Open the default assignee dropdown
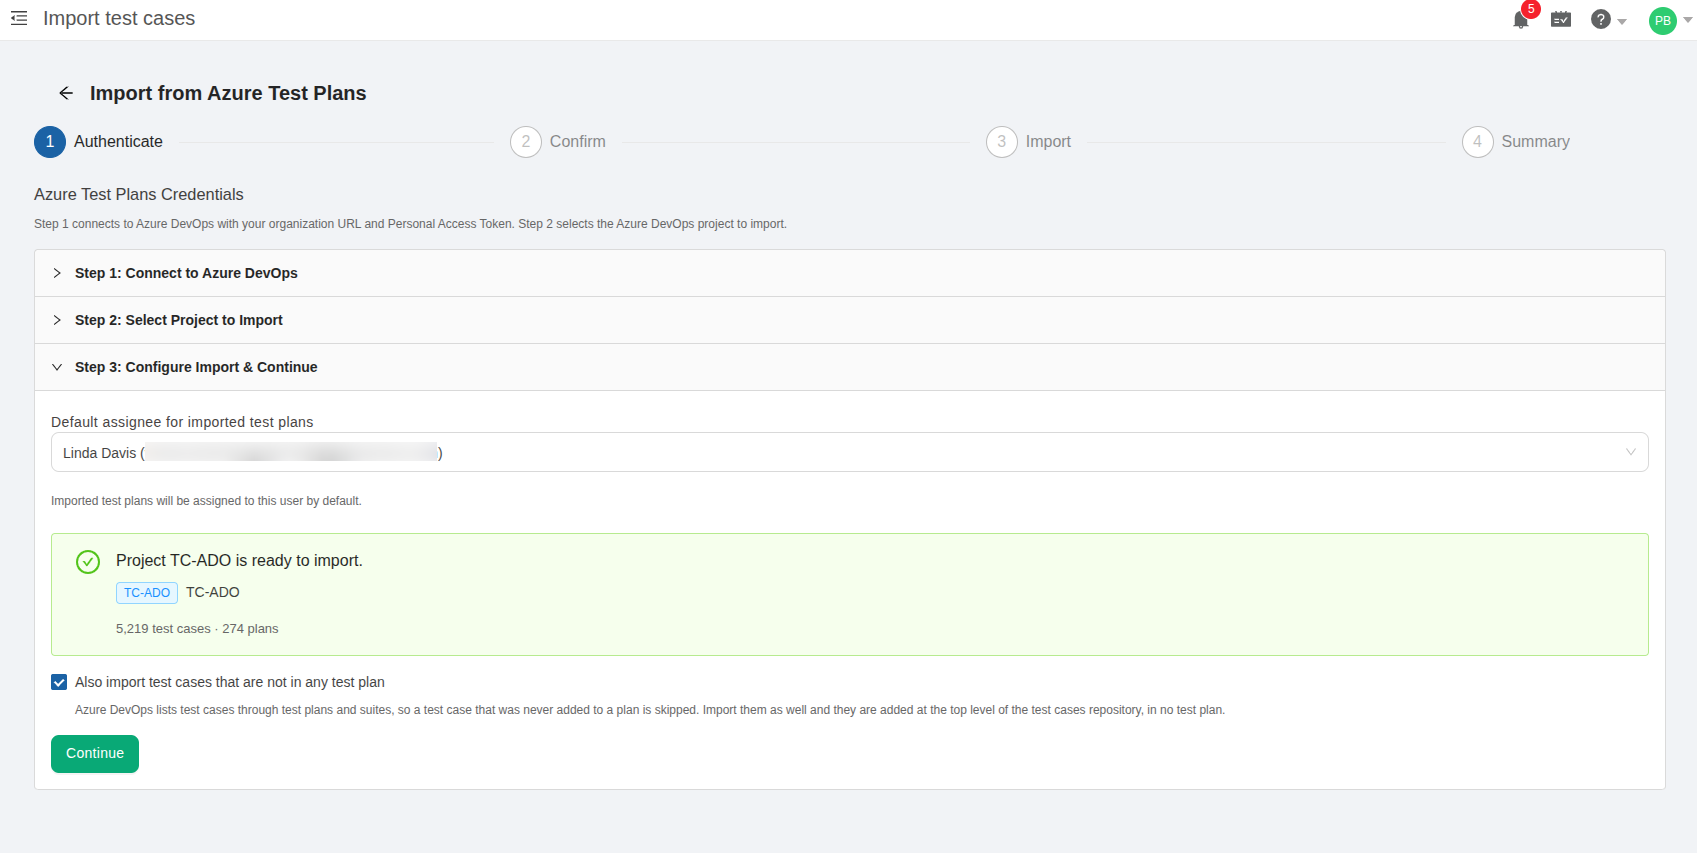 point(850,452)
